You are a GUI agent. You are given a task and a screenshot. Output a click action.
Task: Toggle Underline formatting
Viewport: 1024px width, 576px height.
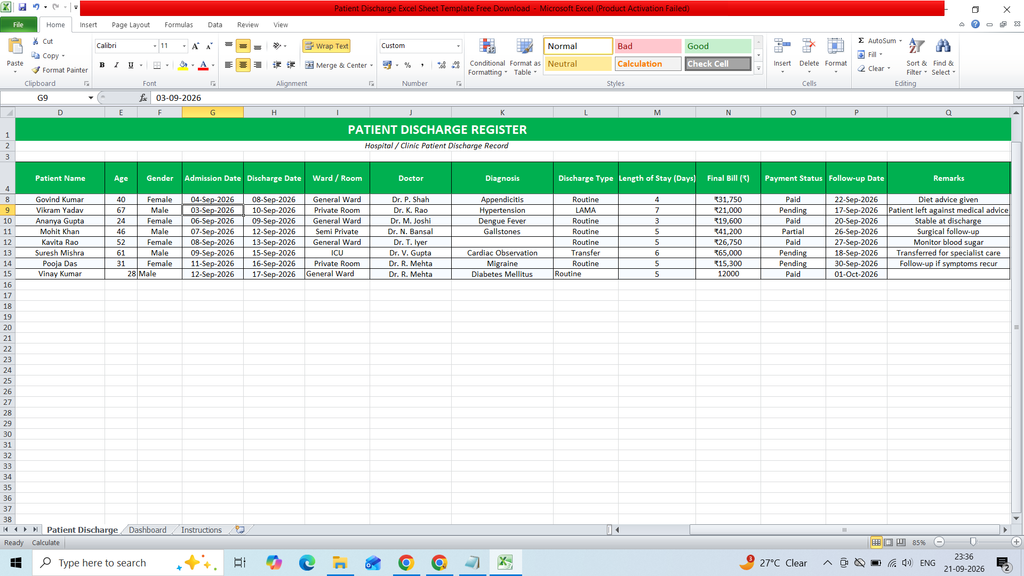click(131, 65)
